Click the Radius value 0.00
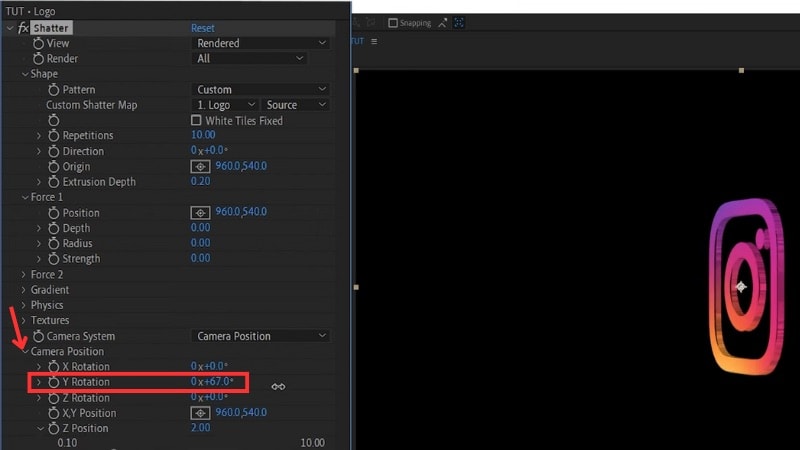Viewport: 800px width, 450px height. click(x=201, y=242)
